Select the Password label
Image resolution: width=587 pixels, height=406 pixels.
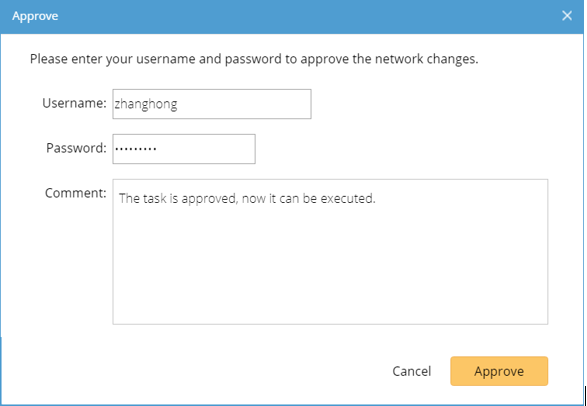pyautogui.click(x=76, y=148)
